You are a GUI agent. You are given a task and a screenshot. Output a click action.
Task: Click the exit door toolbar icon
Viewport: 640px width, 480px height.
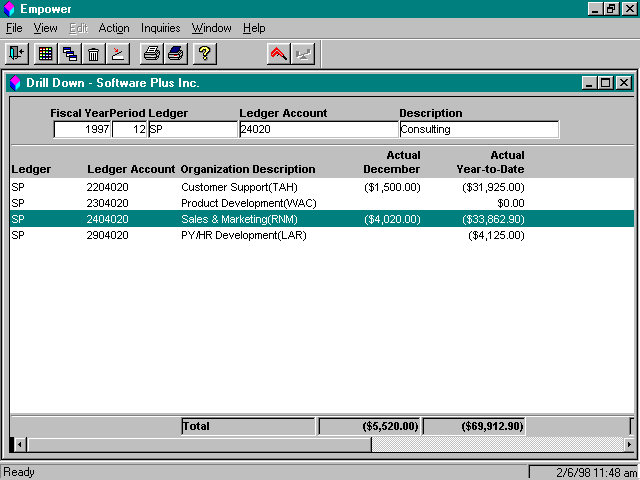17,53
